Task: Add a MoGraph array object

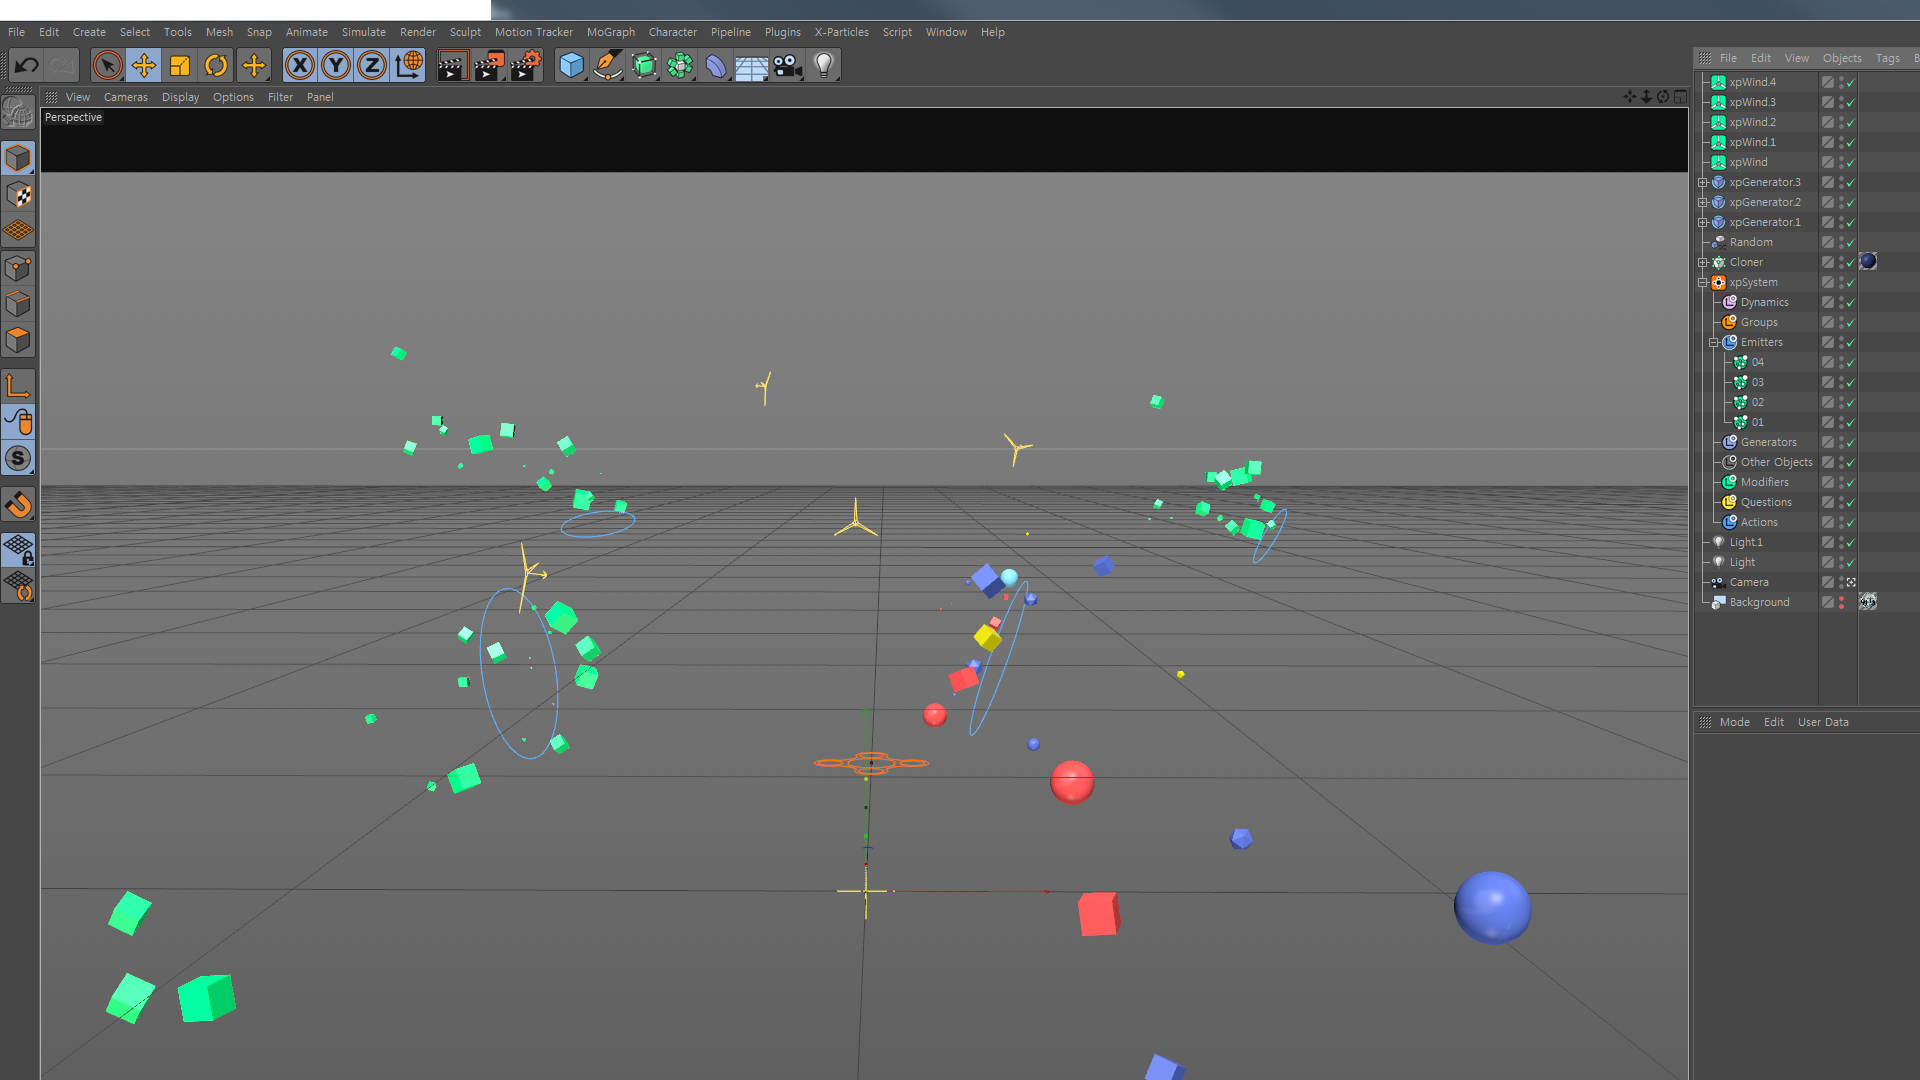Action: click(680, 66)
